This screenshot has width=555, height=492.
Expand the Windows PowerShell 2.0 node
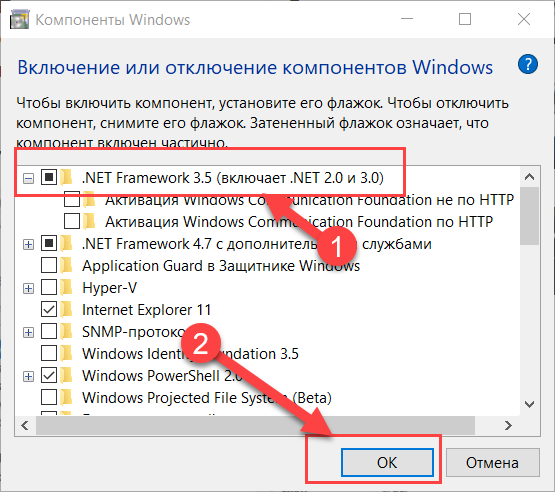(28, 376)
